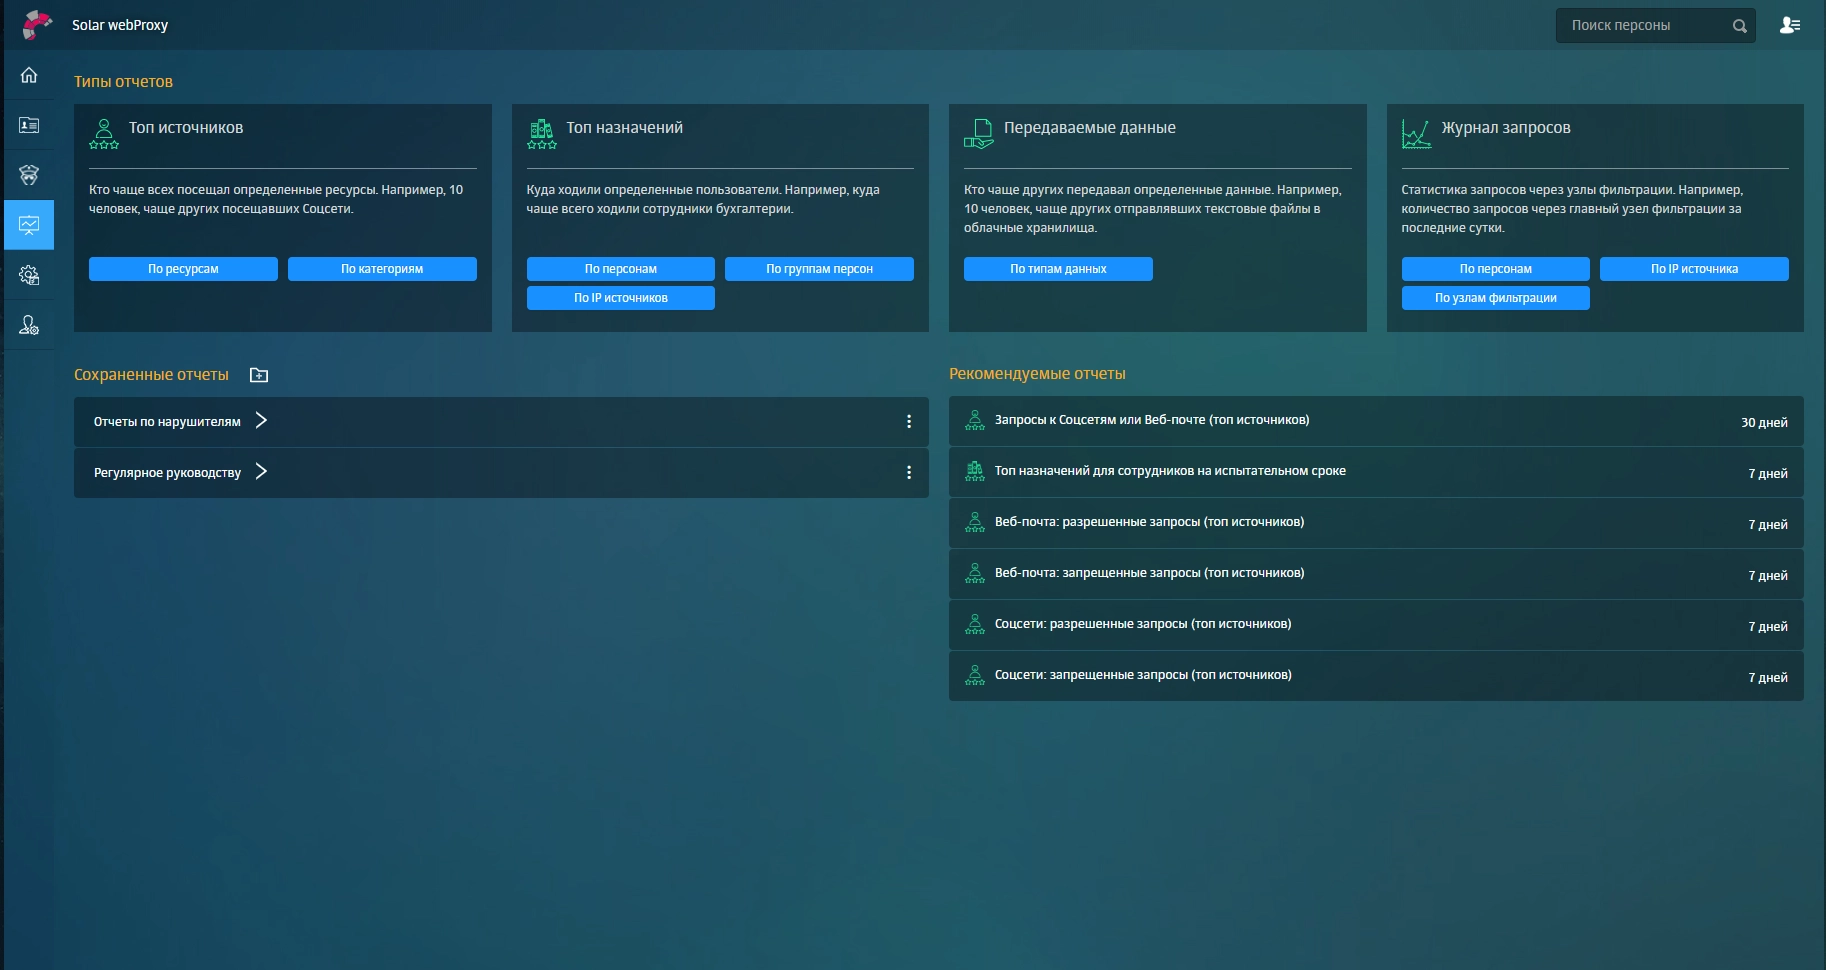1826x970 pixels.
Task: Open the persons card icon in sidebar
Action: [29, 125]
